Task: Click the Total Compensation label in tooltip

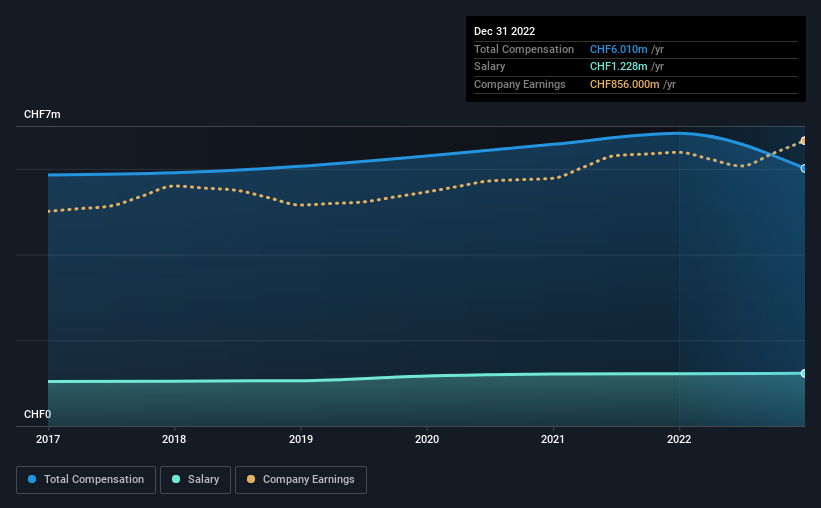Action: (x=524, y=49)
